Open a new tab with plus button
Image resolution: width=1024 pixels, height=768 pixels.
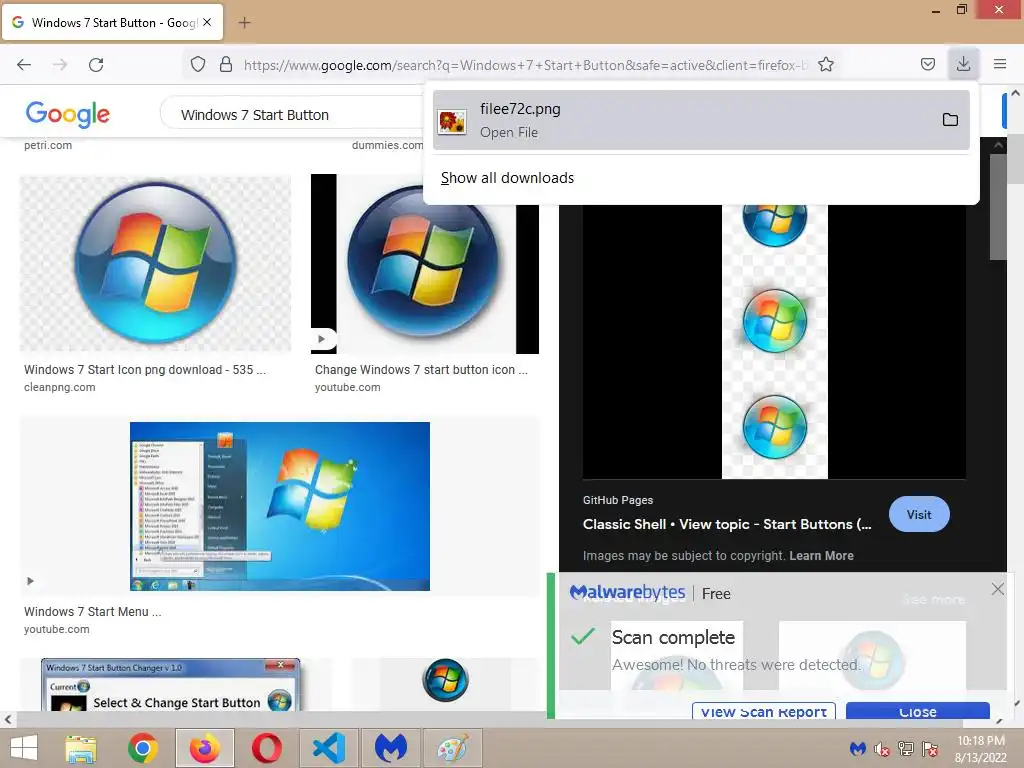click(244, 23)
